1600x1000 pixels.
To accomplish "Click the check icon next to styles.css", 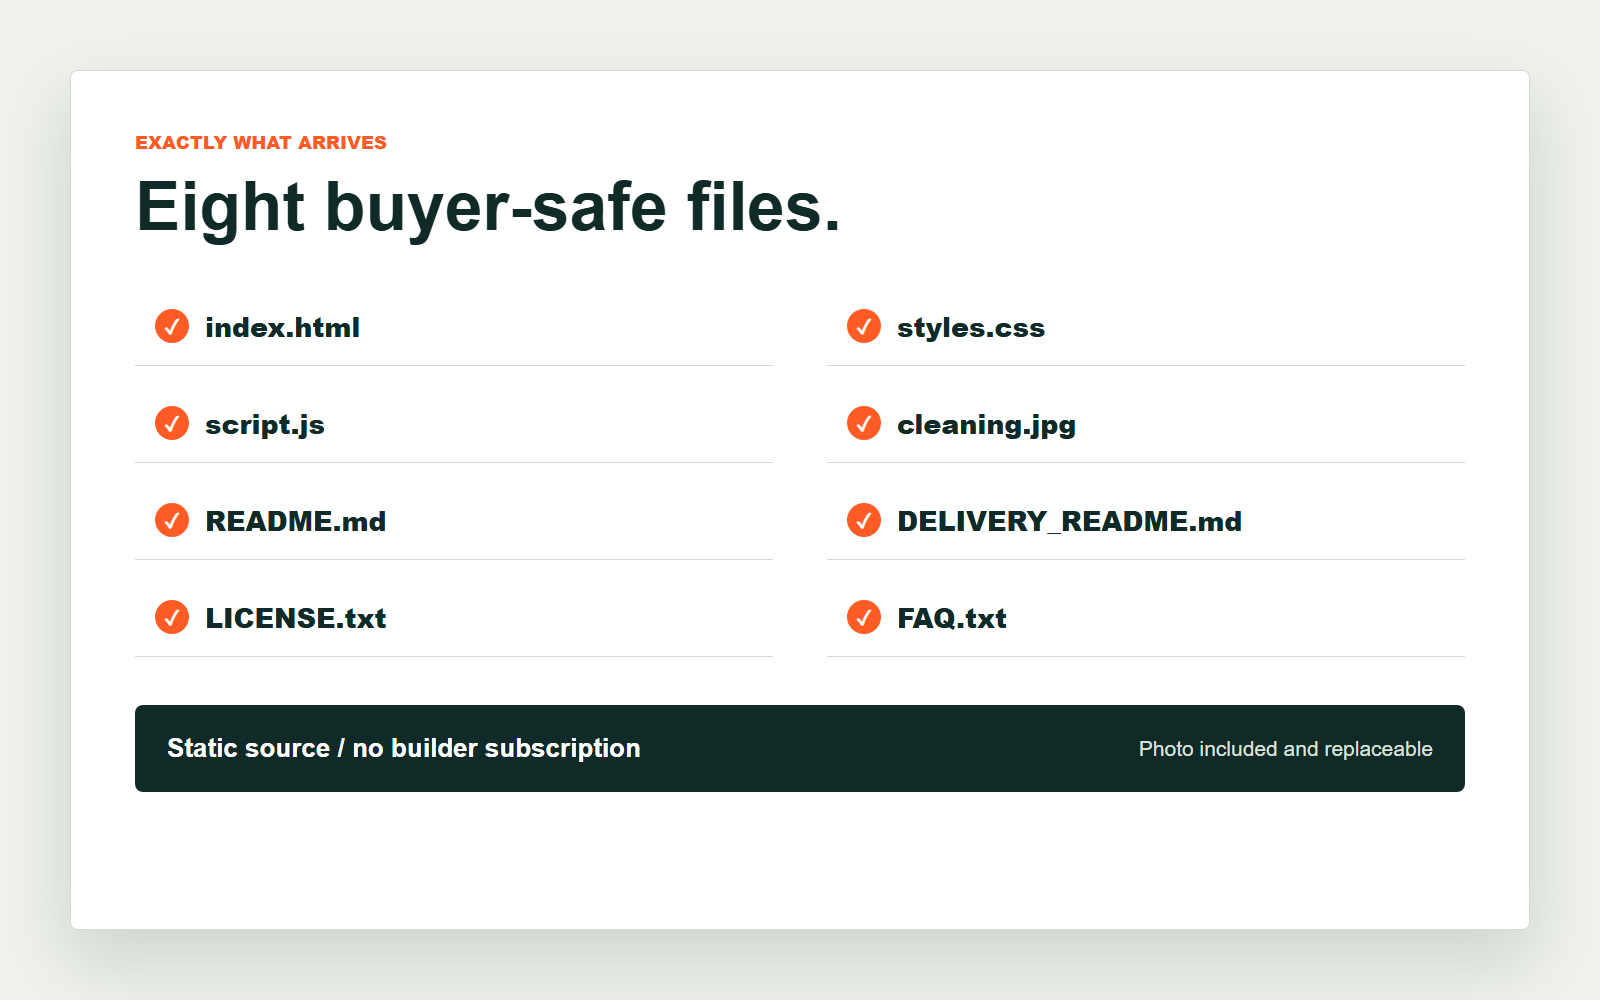I will (864, 326).
